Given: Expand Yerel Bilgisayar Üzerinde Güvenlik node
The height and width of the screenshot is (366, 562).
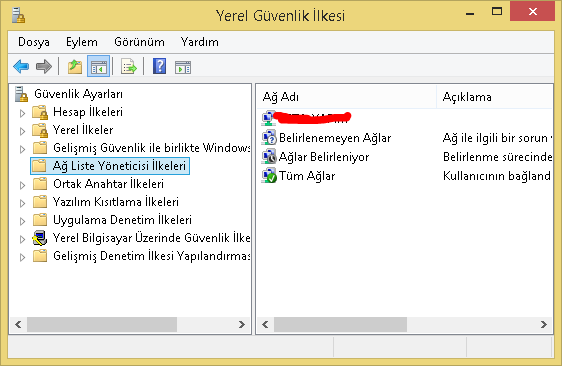Looking at the screenshot, I should (22, 239).
